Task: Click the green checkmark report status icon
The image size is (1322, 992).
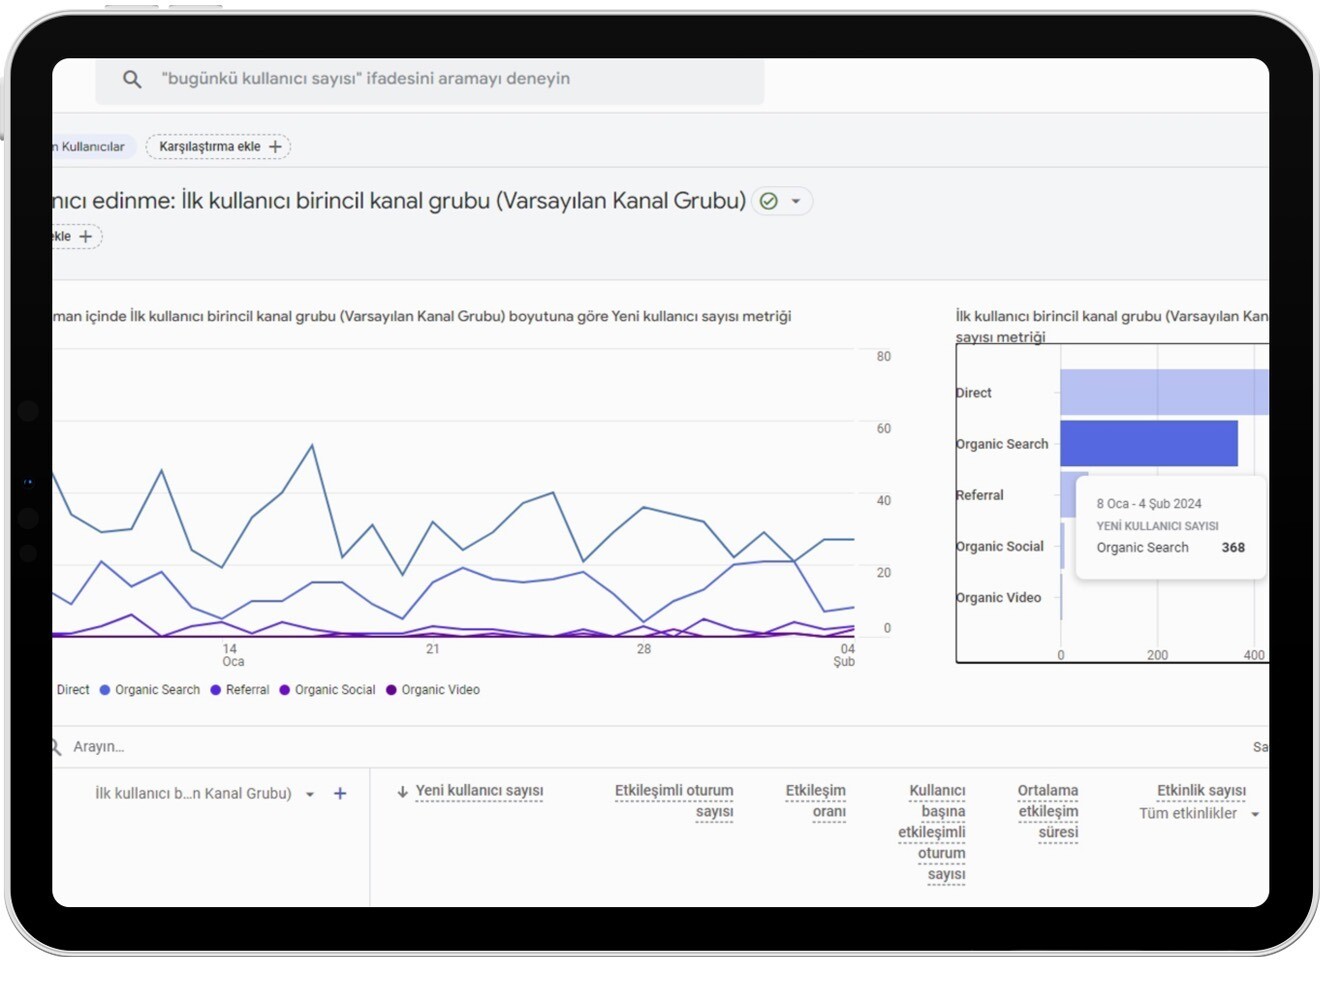Action: pyautogui.click(x=768, y=201)
